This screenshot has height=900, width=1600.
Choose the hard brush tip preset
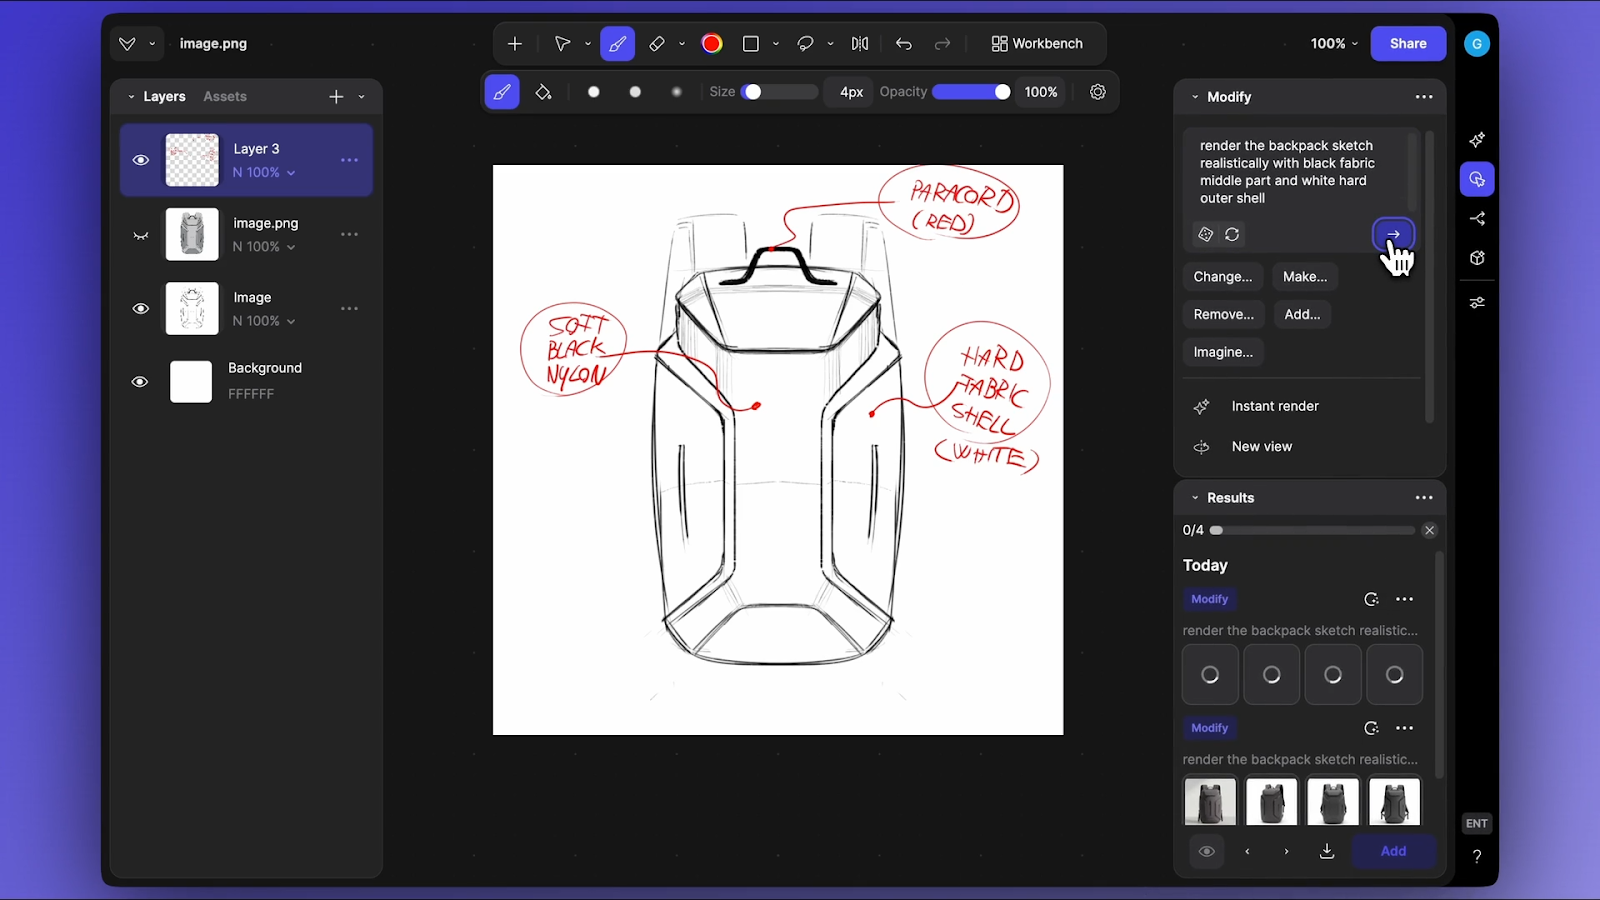tap(594, 92)
